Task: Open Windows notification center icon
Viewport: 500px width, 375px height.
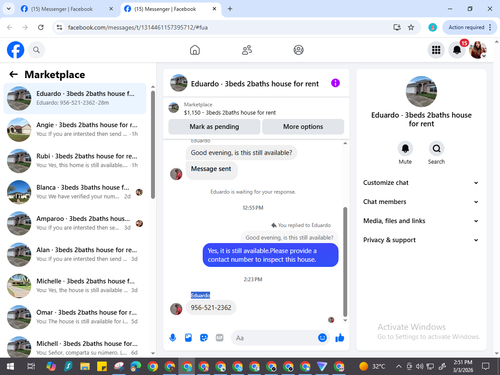Action: click(486, 367)
